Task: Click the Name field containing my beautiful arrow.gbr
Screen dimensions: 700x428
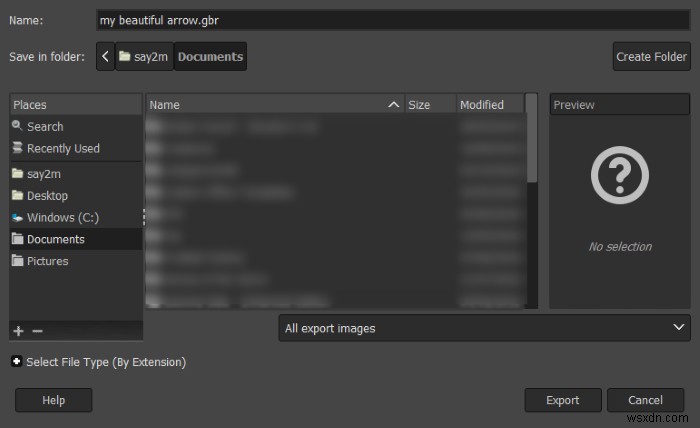Action: click(393, 21)
